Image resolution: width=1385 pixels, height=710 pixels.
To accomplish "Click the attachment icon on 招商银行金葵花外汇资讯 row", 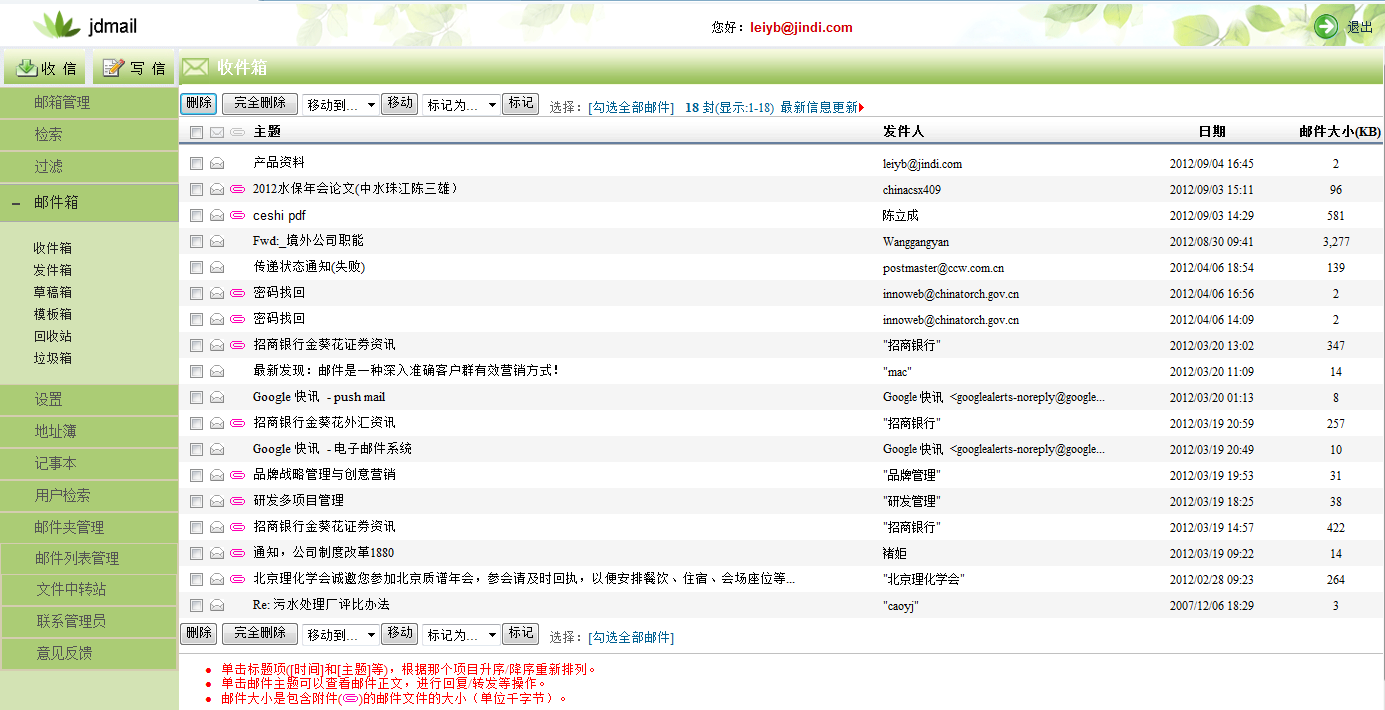I will tap(237, 423).
